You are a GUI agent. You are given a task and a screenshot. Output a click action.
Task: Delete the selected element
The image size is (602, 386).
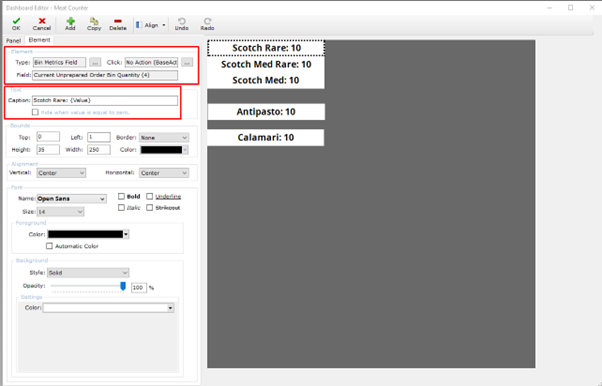coord(118,24)
